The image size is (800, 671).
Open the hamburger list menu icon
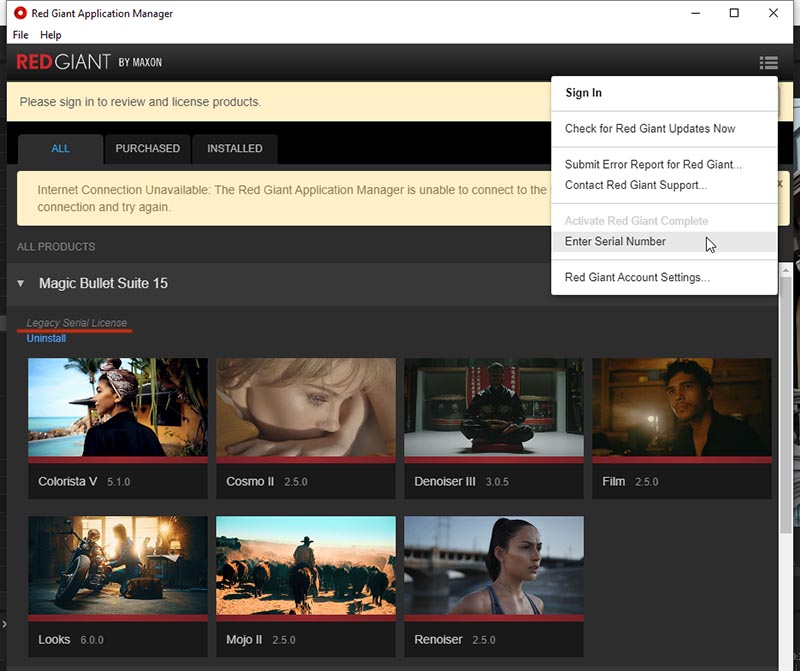[x=768, y=63]
